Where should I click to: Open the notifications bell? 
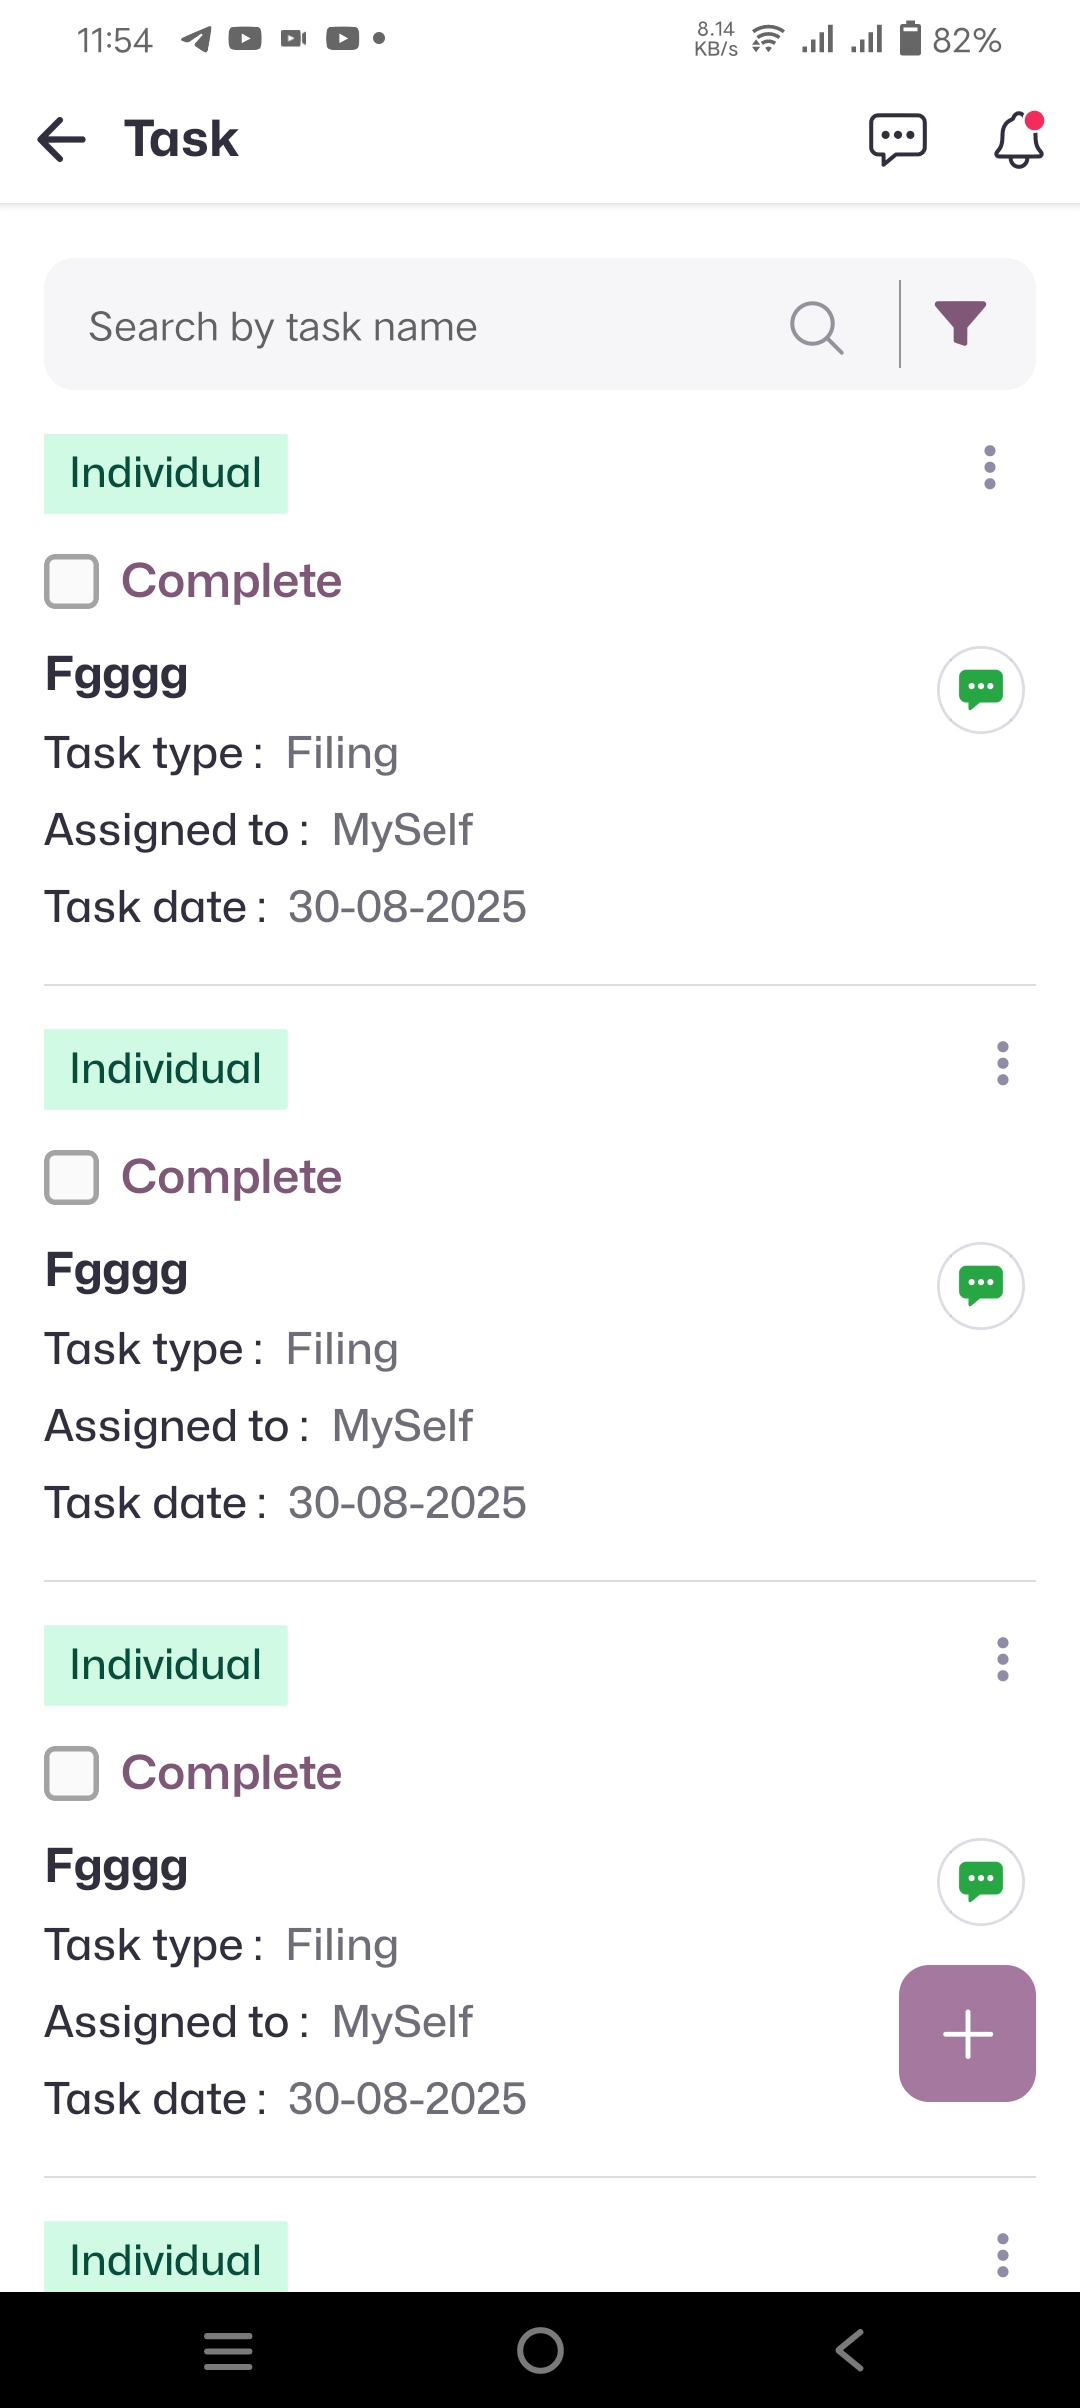[1018, 139]
